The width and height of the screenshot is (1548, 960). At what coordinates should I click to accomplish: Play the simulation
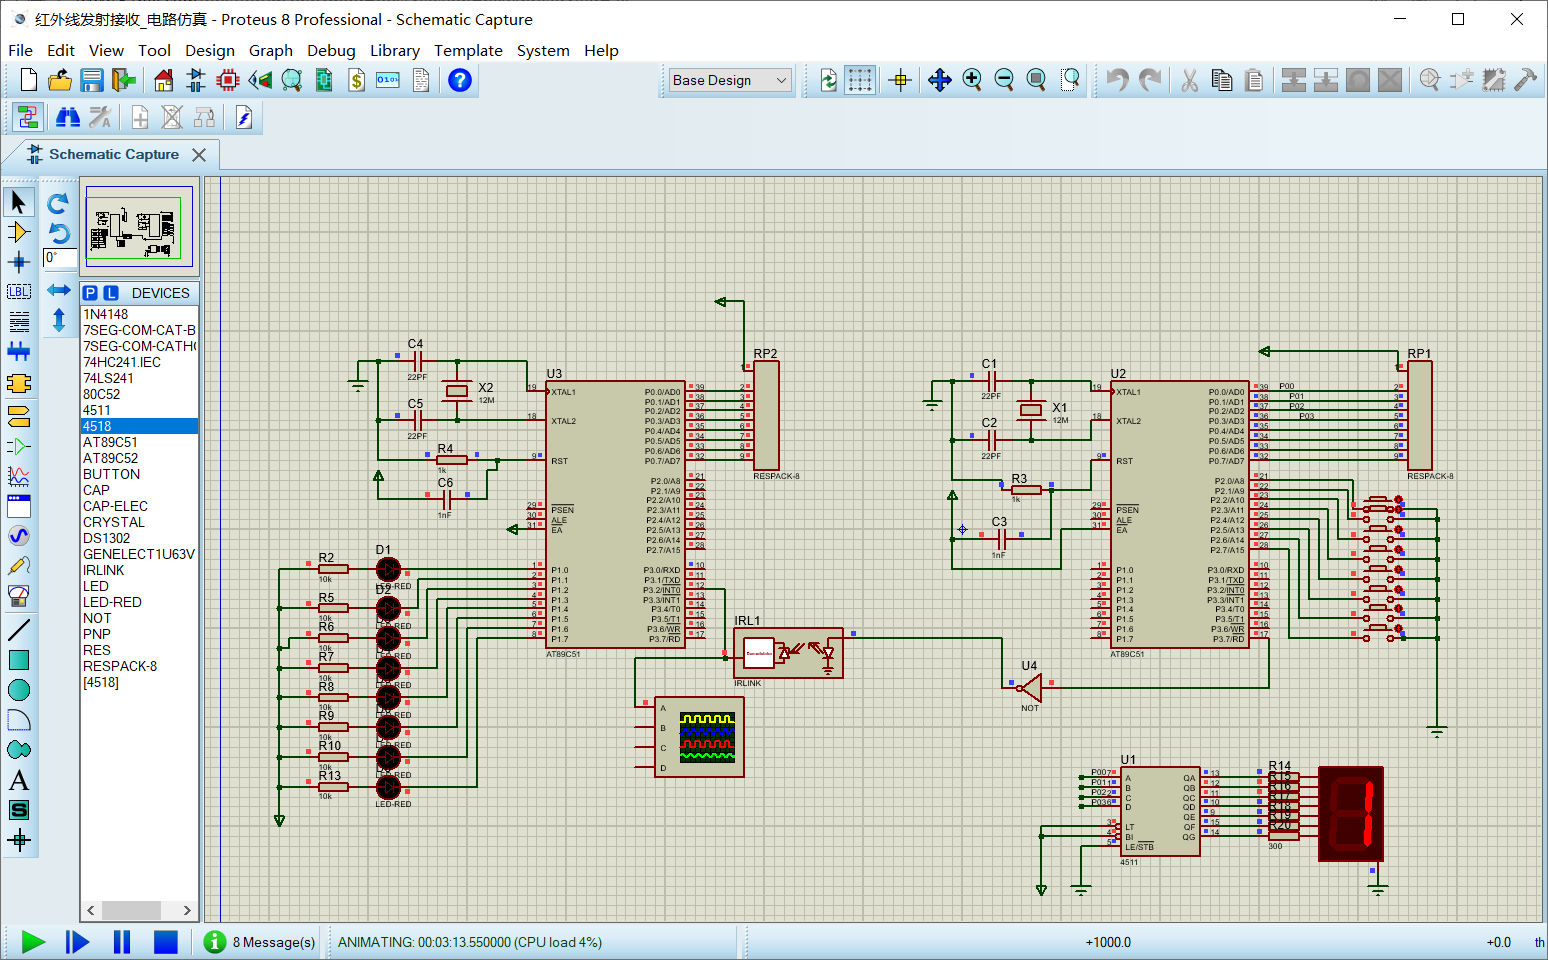33,942
